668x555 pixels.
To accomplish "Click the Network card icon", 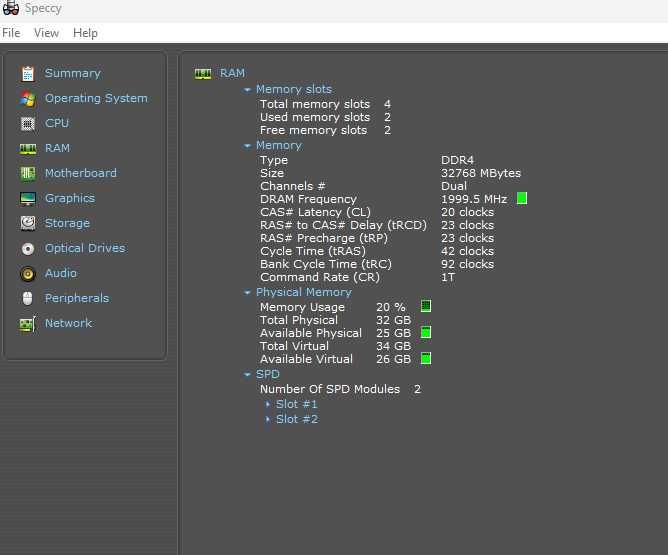I will 28,324.
